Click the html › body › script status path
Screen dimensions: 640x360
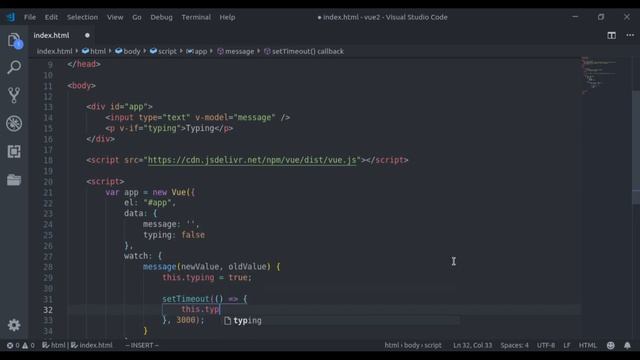[x=413, y=345]
